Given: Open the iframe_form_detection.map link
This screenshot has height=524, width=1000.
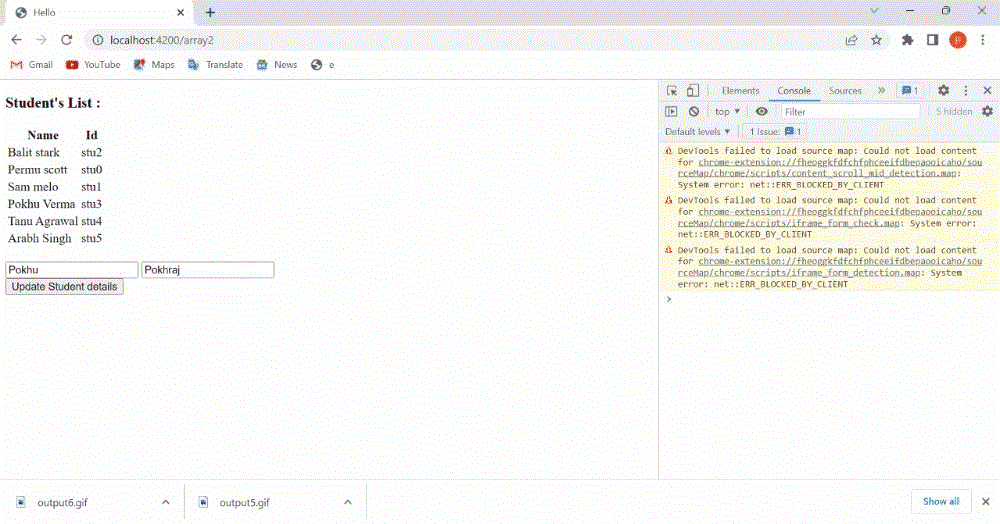Looking at the screenshot, I should 830,267.
